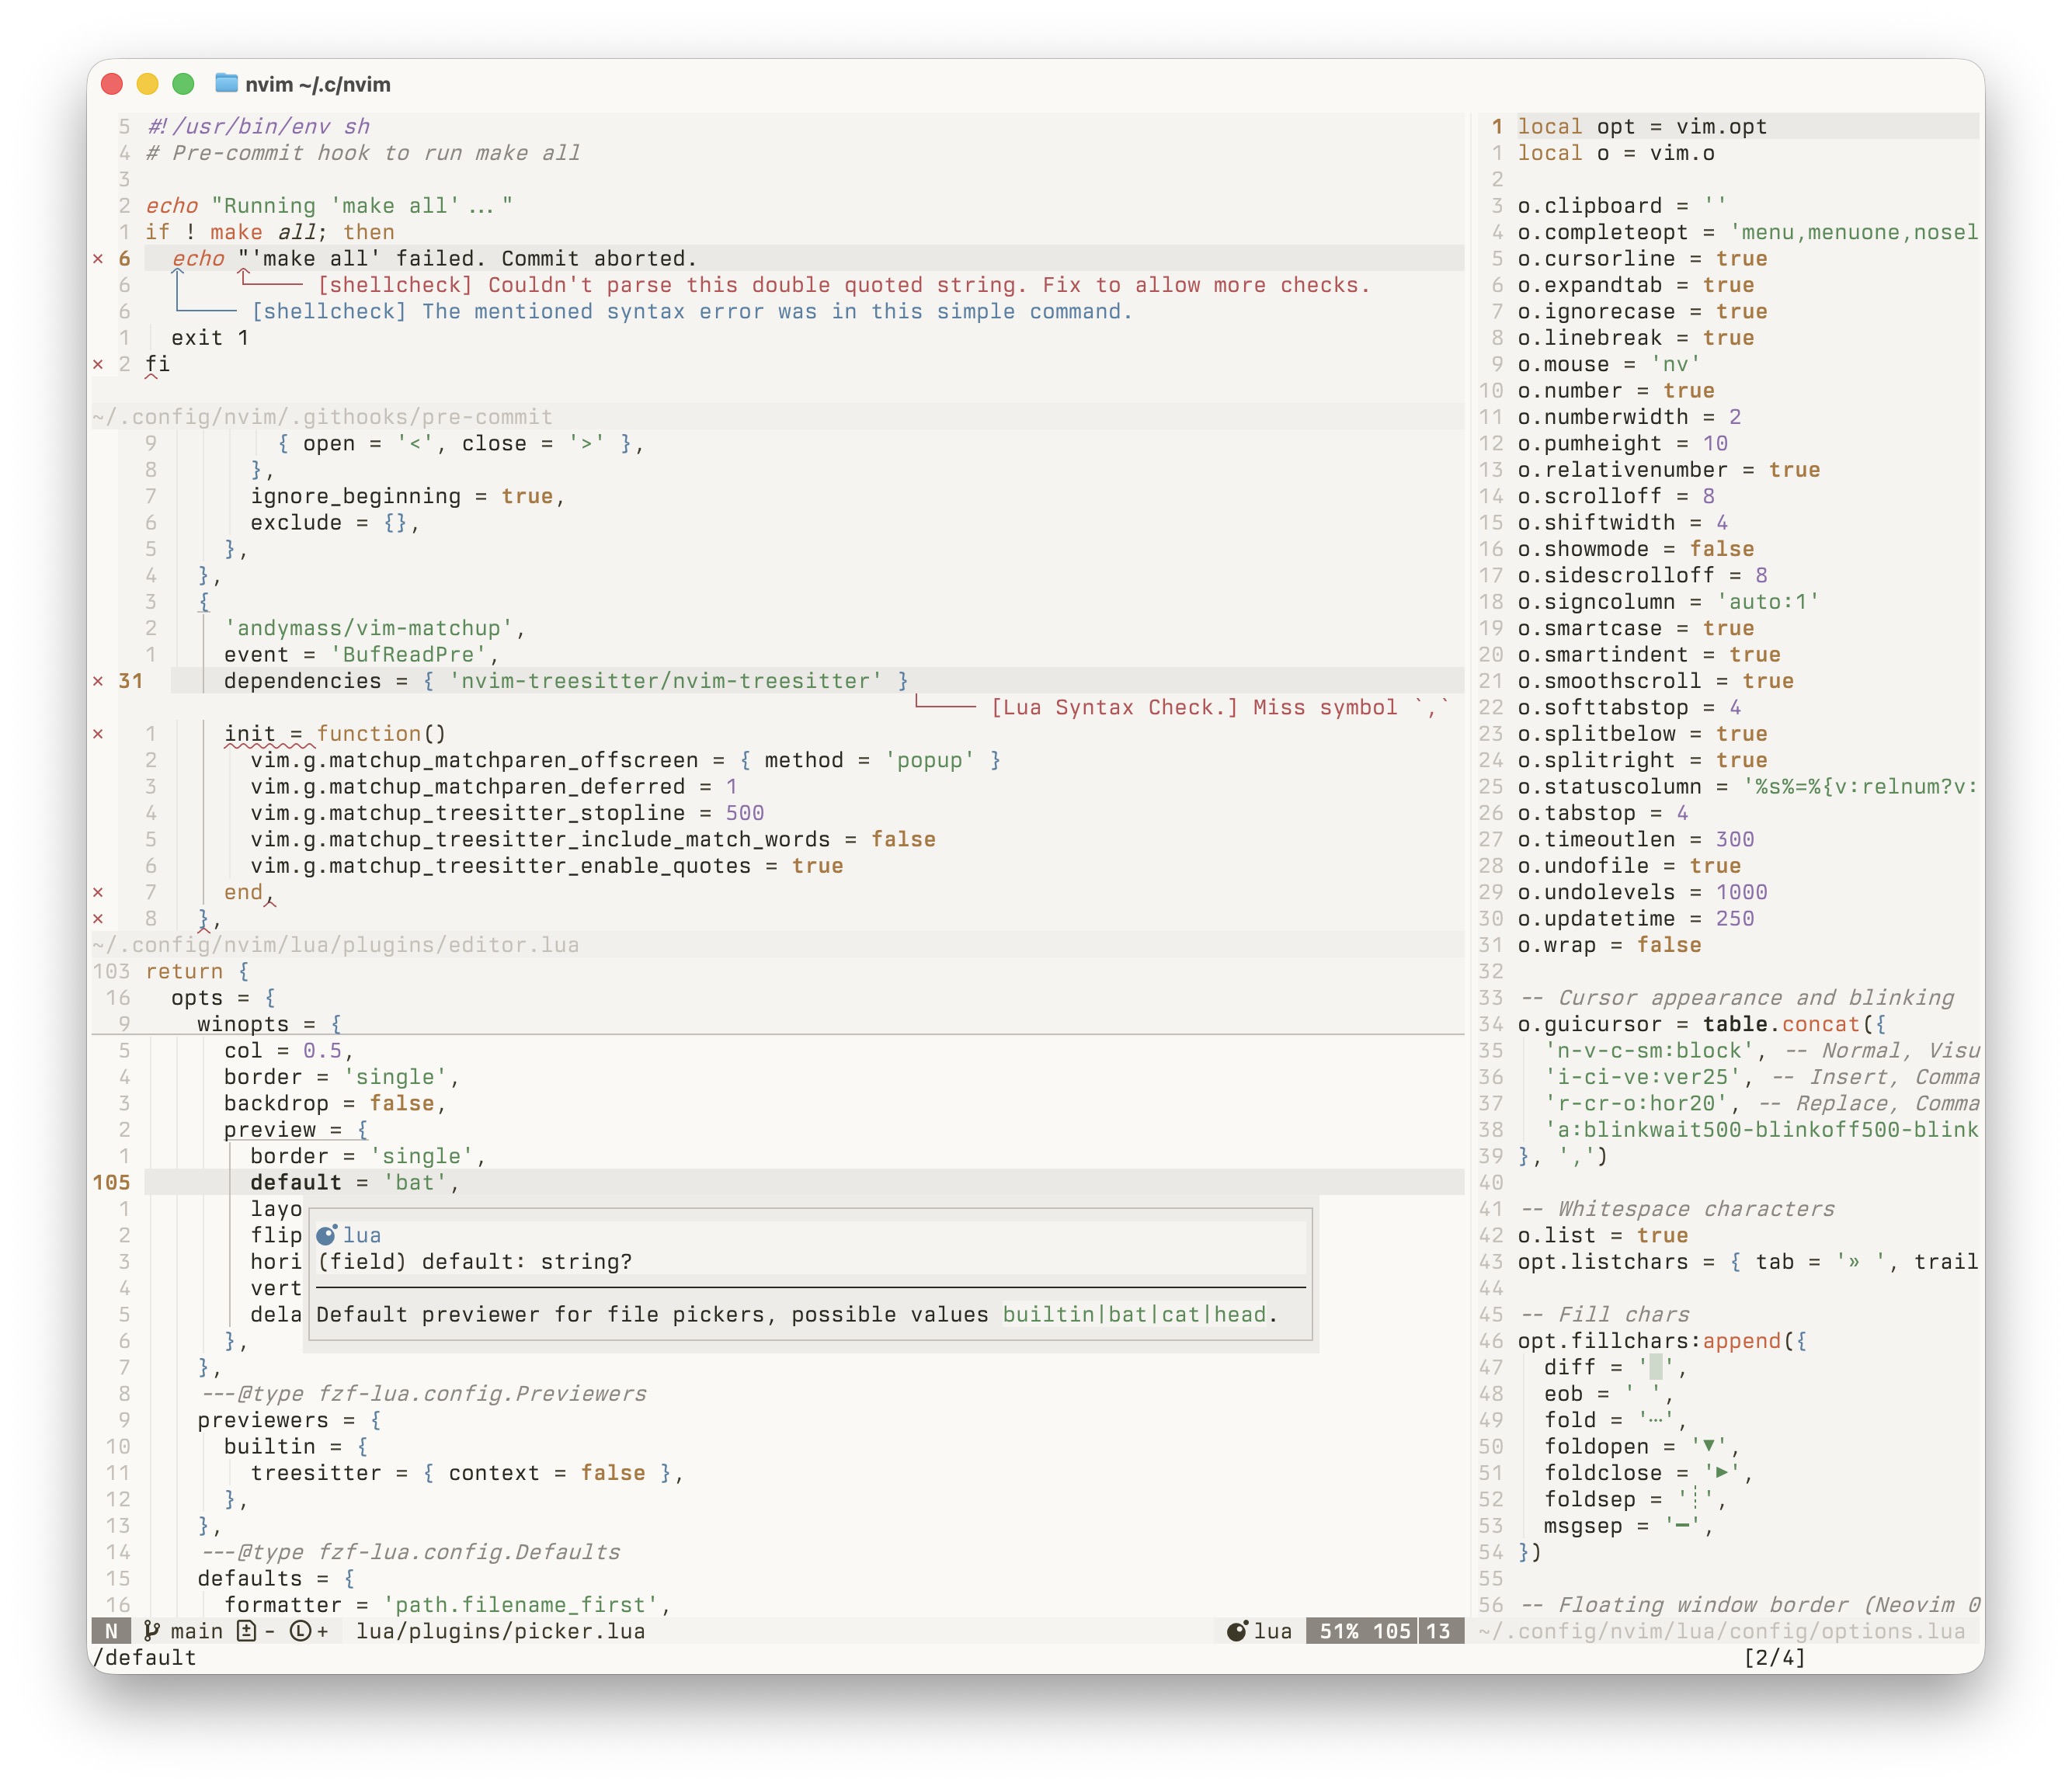The width and height of the screenshot is (2072, 1789).
Task: Click the diff file icon in statusline
Action: coord(246,1631)
